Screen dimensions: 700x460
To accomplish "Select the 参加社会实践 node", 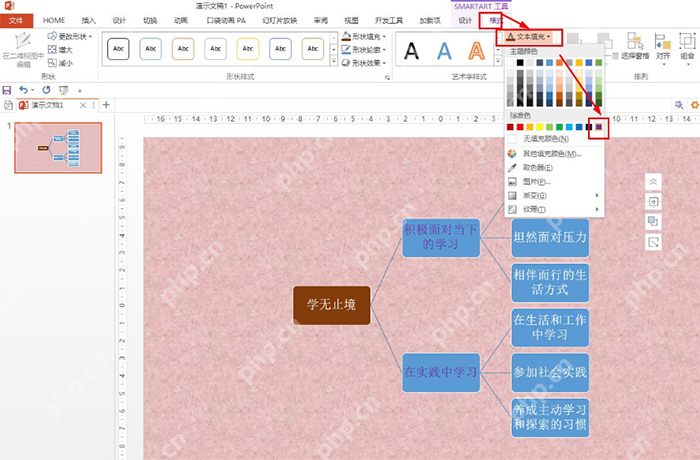I will click(x=550, y=372).
